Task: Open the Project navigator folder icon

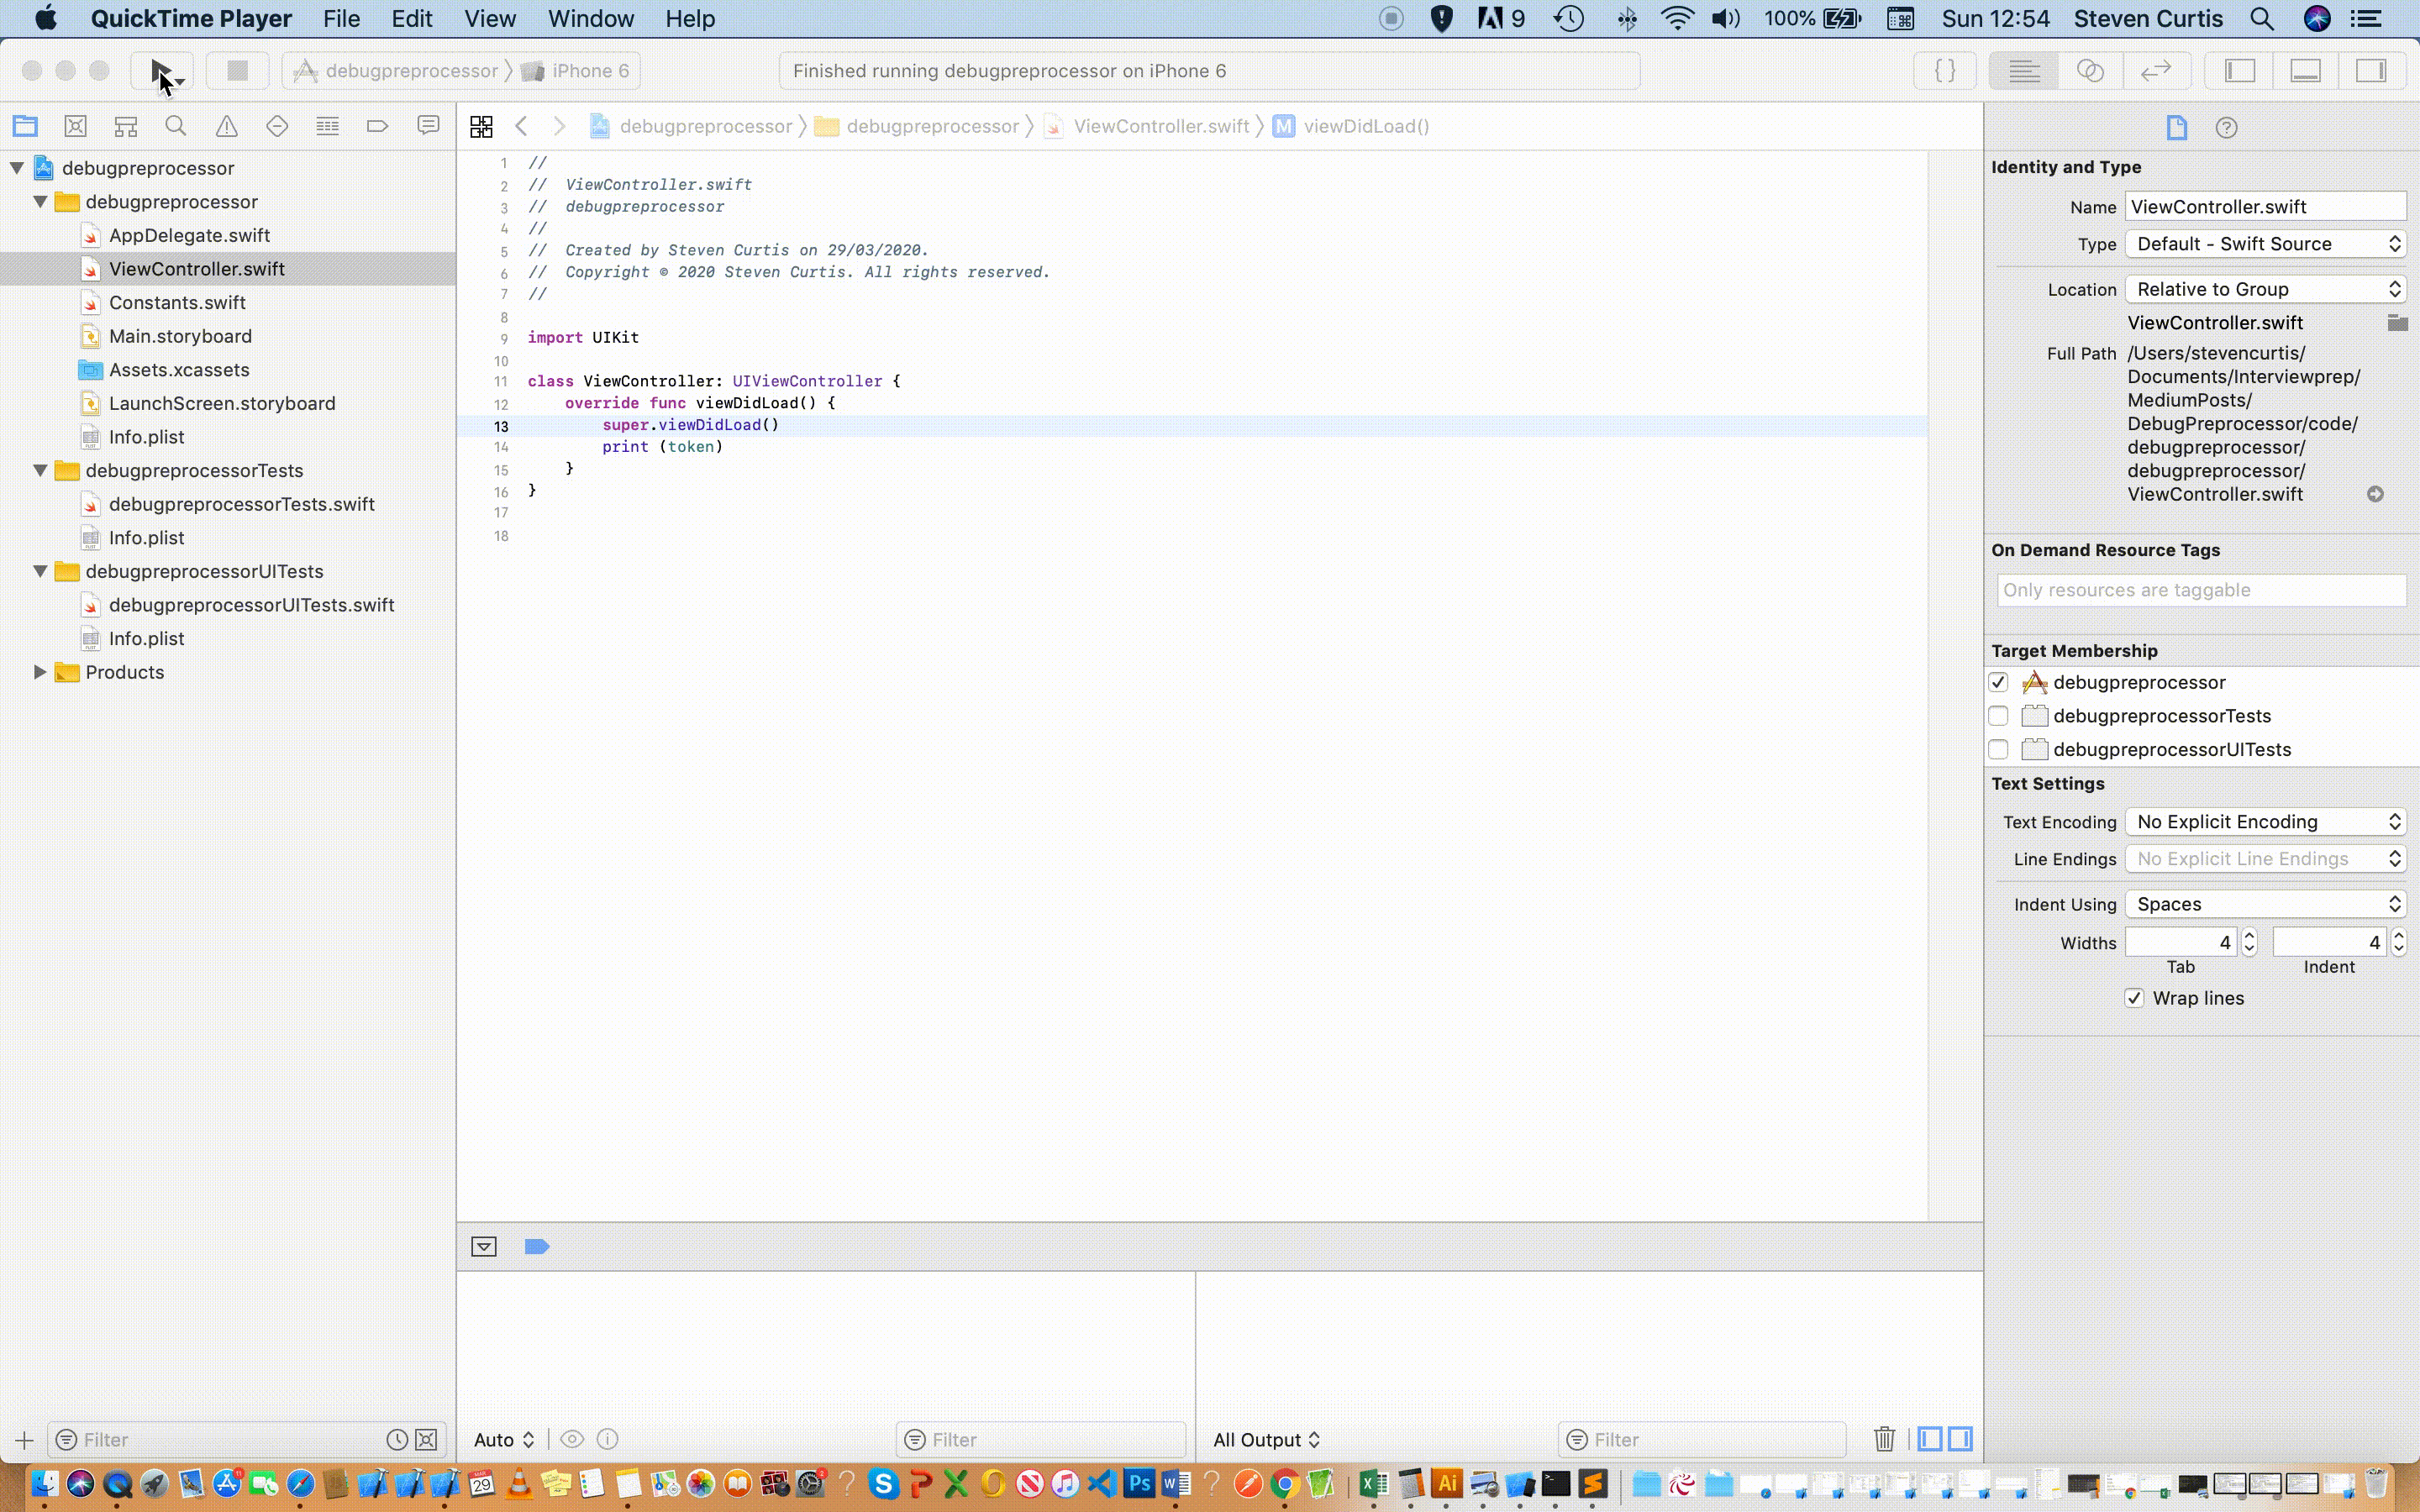Action: [x=25, y=126]
